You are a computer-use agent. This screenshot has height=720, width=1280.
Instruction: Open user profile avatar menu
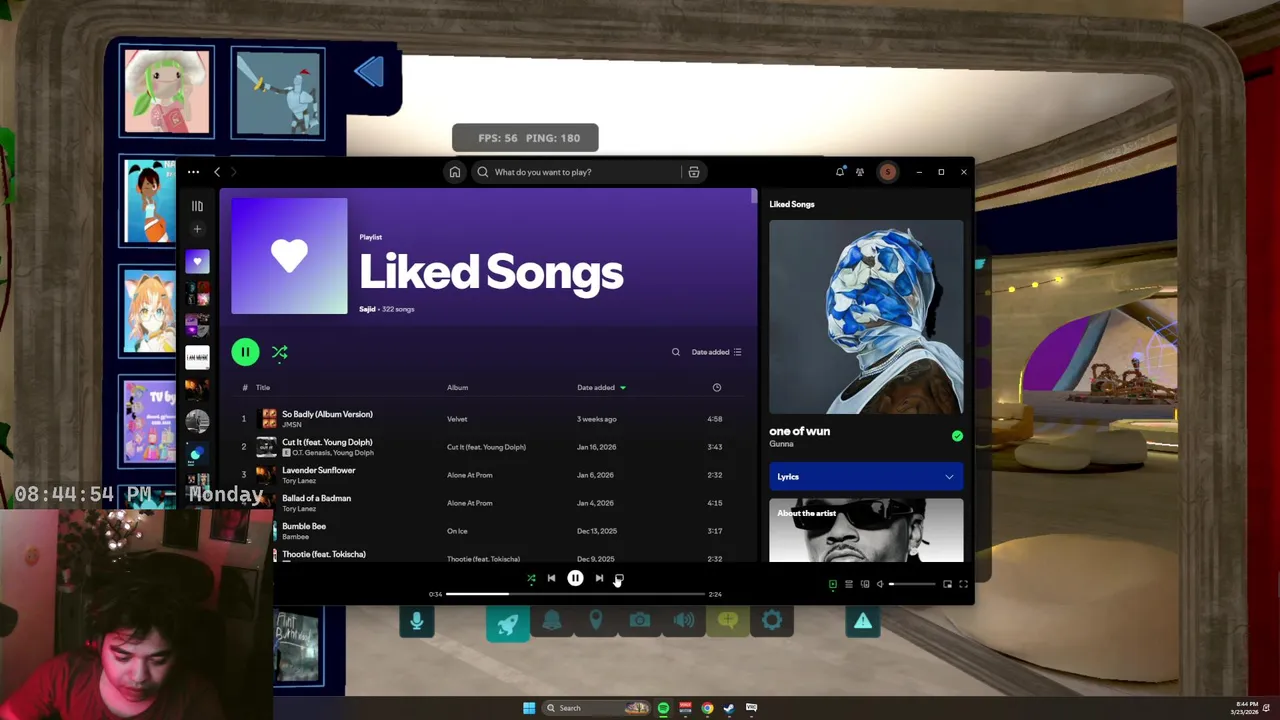(x=887, y=172)
